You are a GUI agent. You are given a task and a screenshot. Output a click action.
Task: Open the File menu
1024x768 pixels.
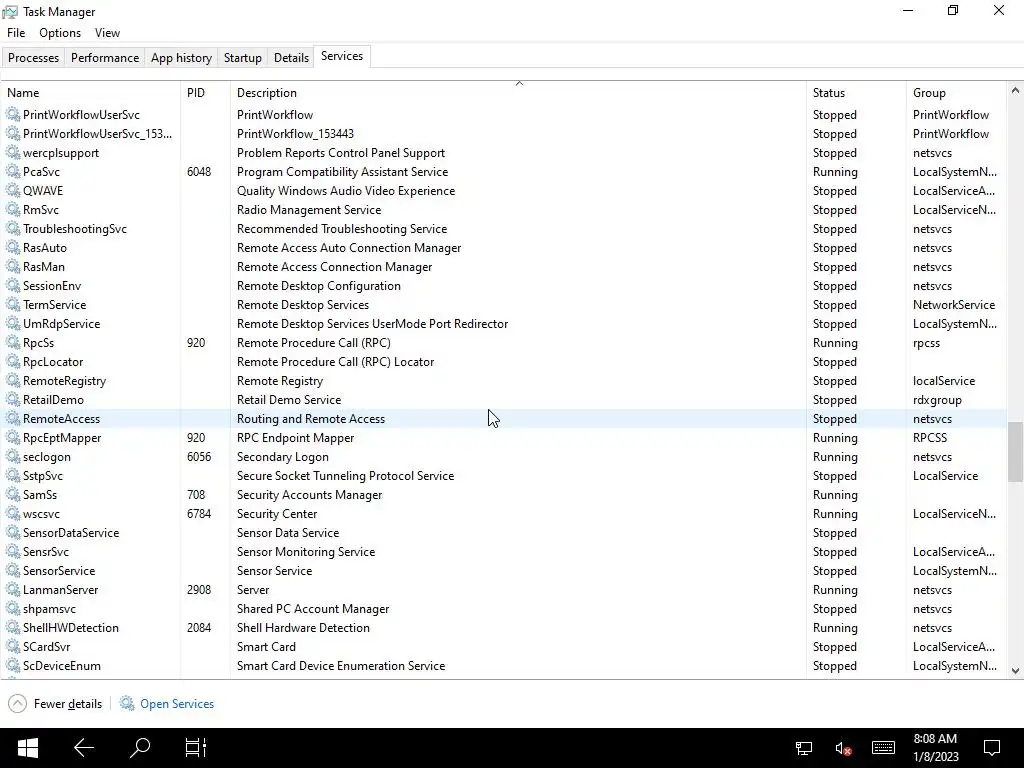click(16, 33)
